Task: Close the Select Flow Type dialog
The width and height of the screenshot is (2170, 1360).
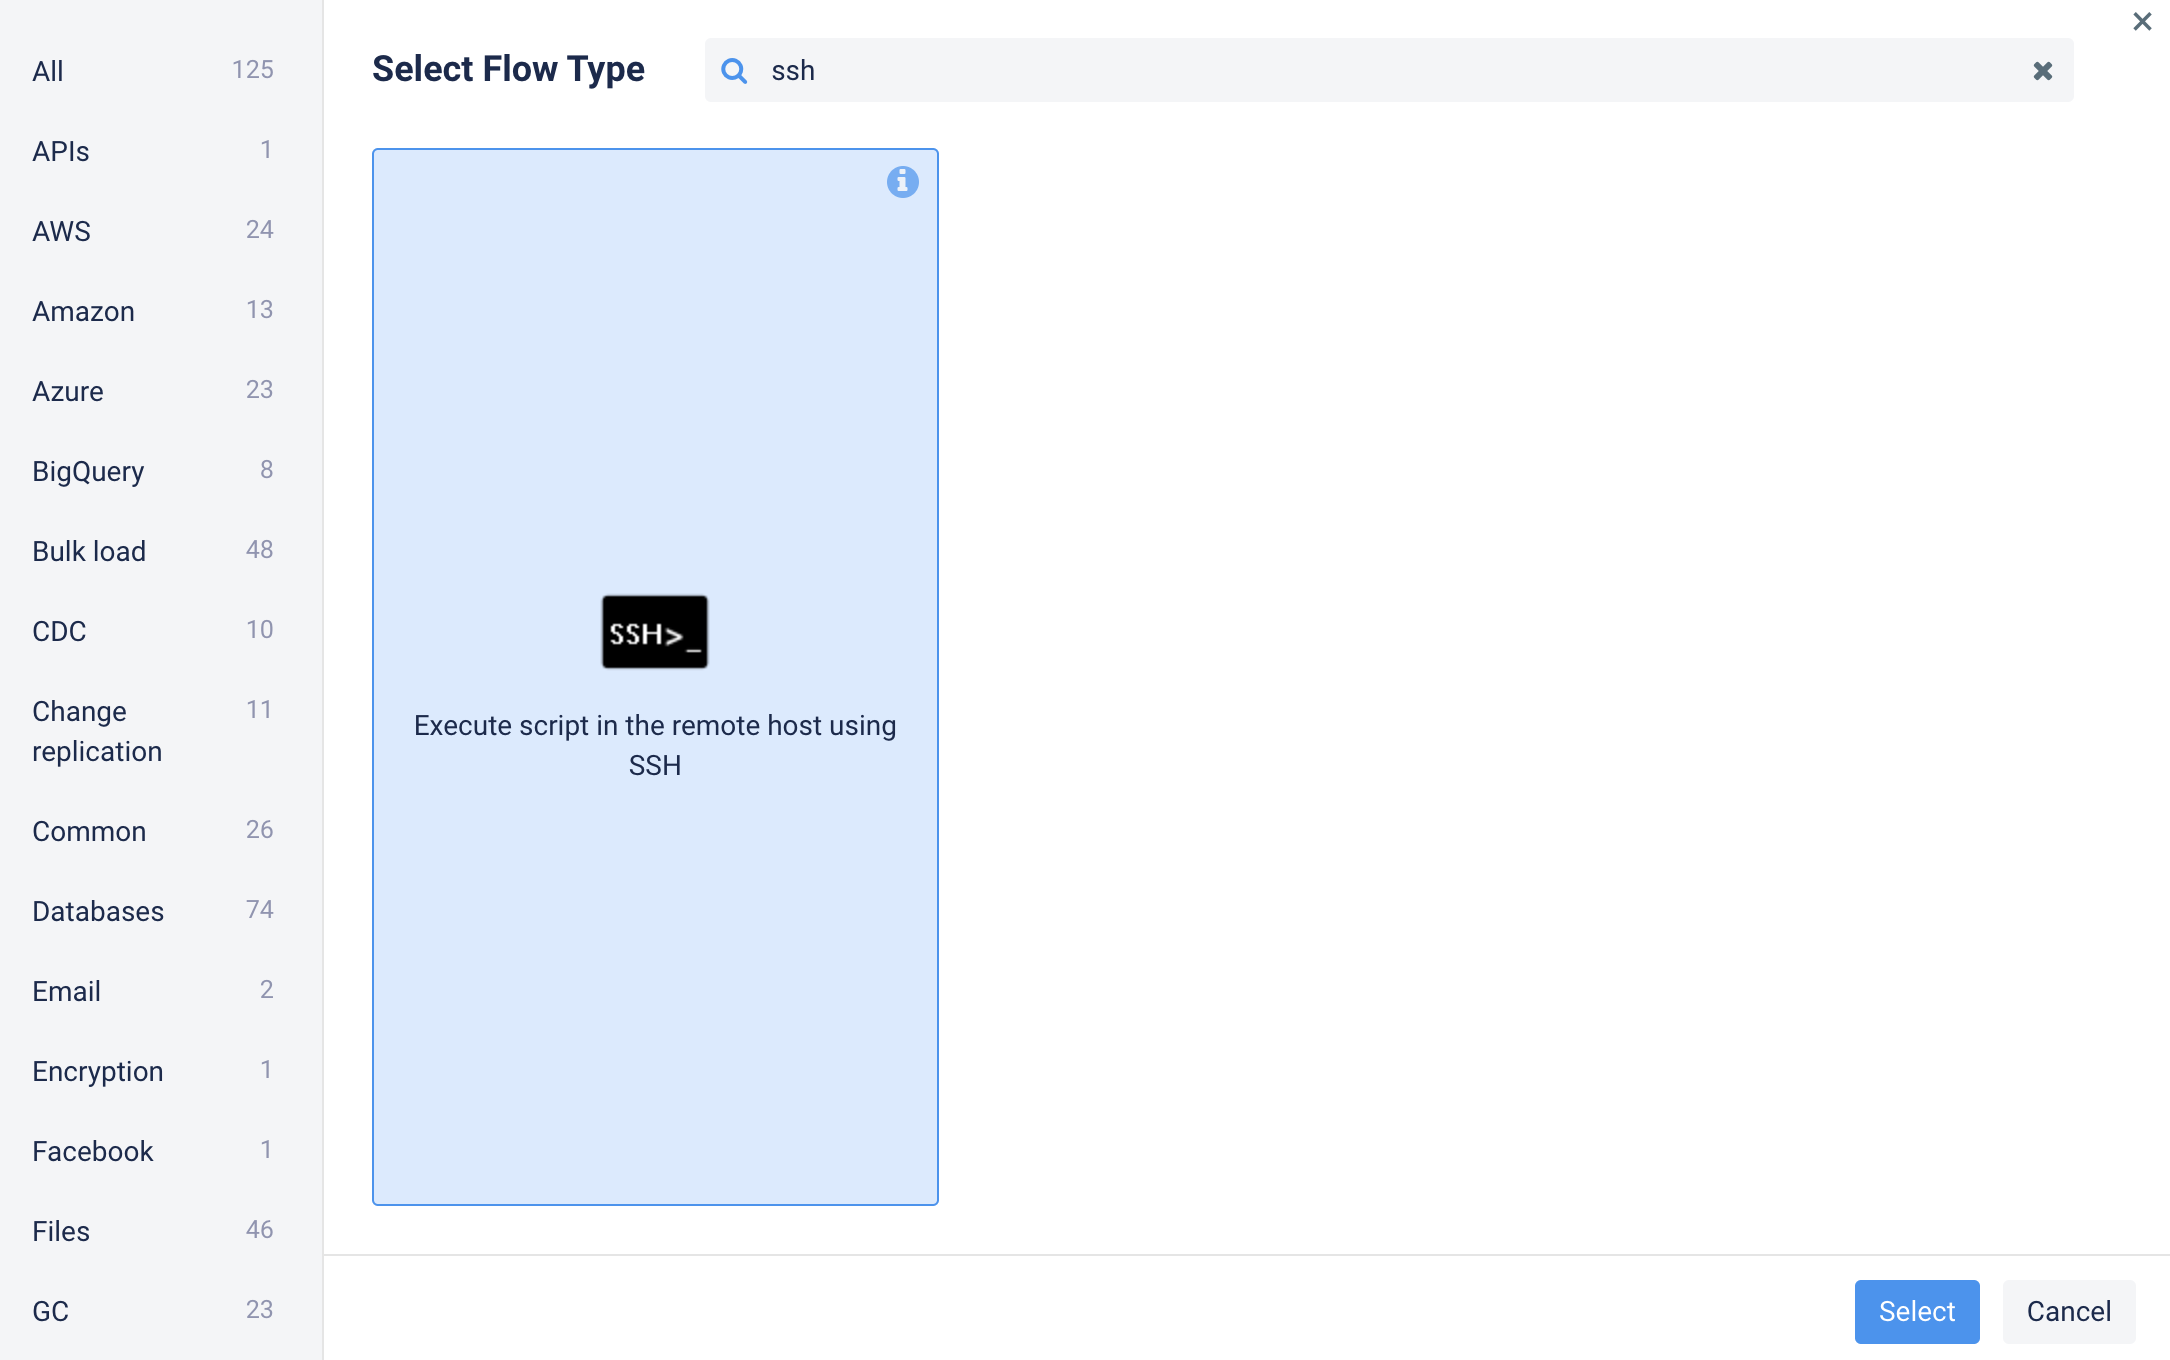Action: 2142,21
